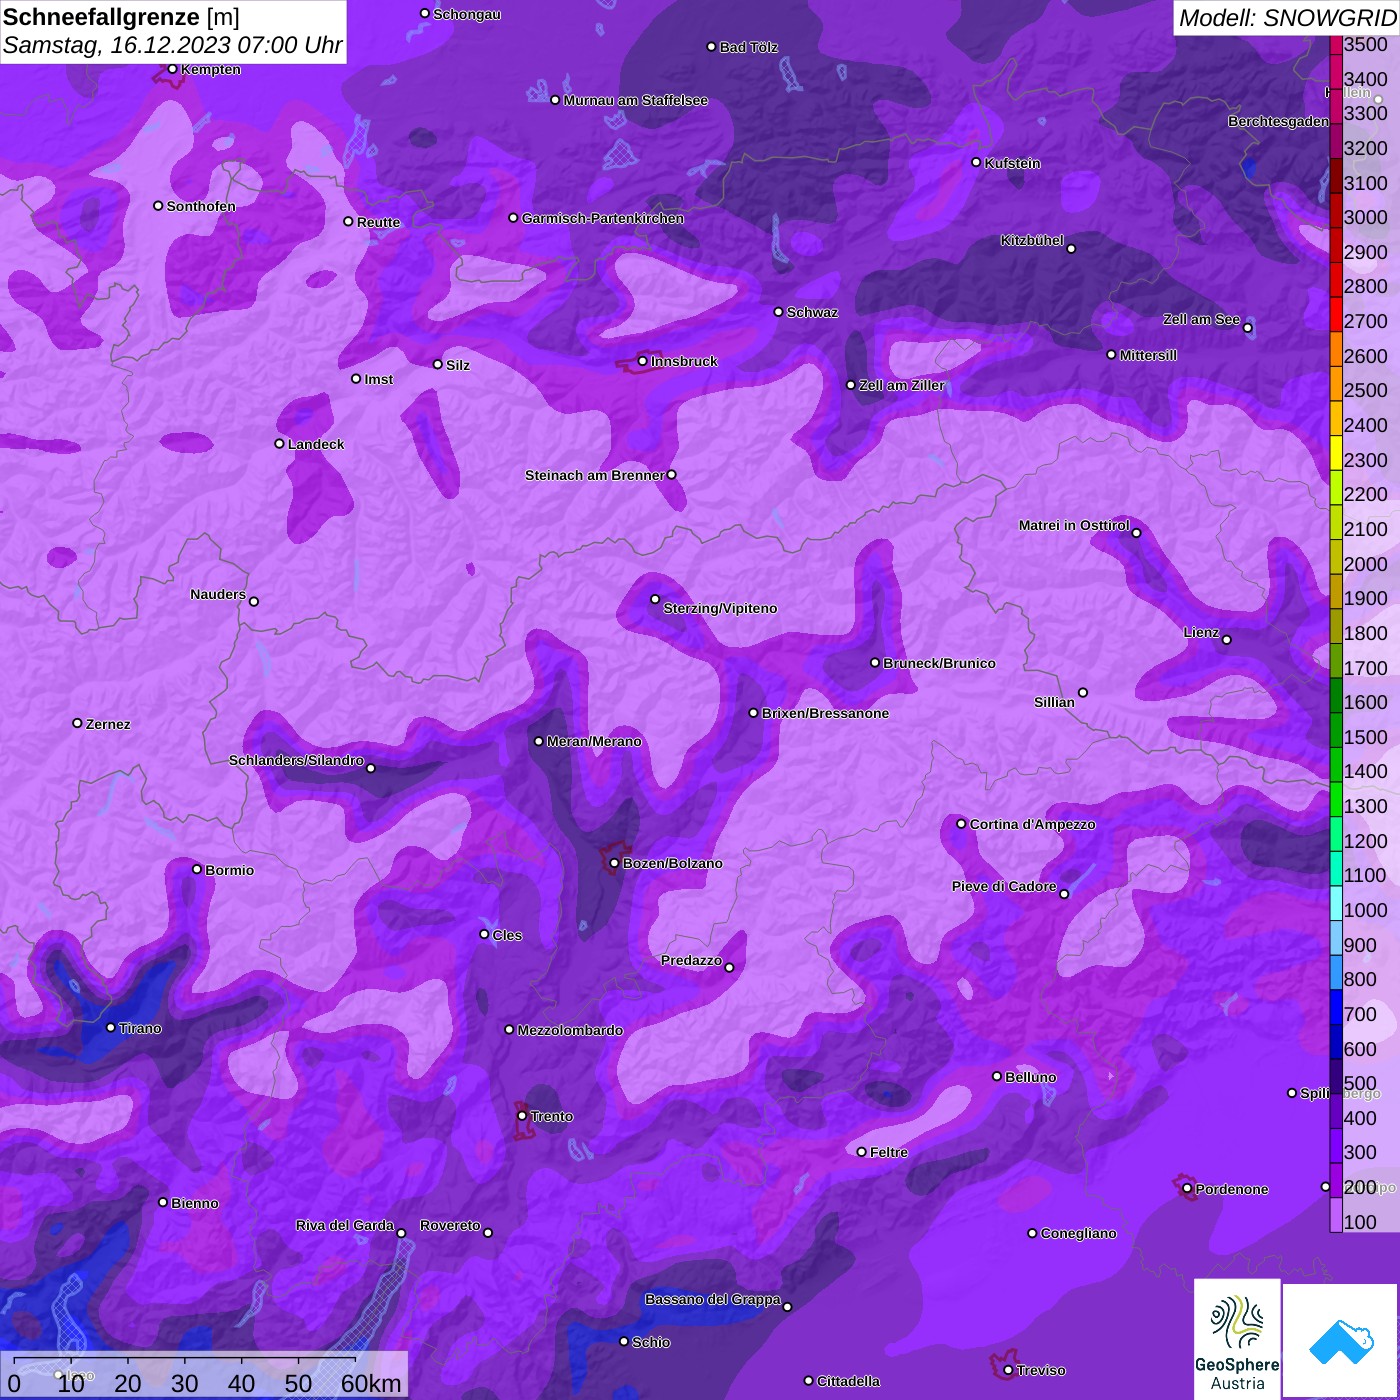Select the Cortina d'Ampezzo marker dot

tap(962, 824)
